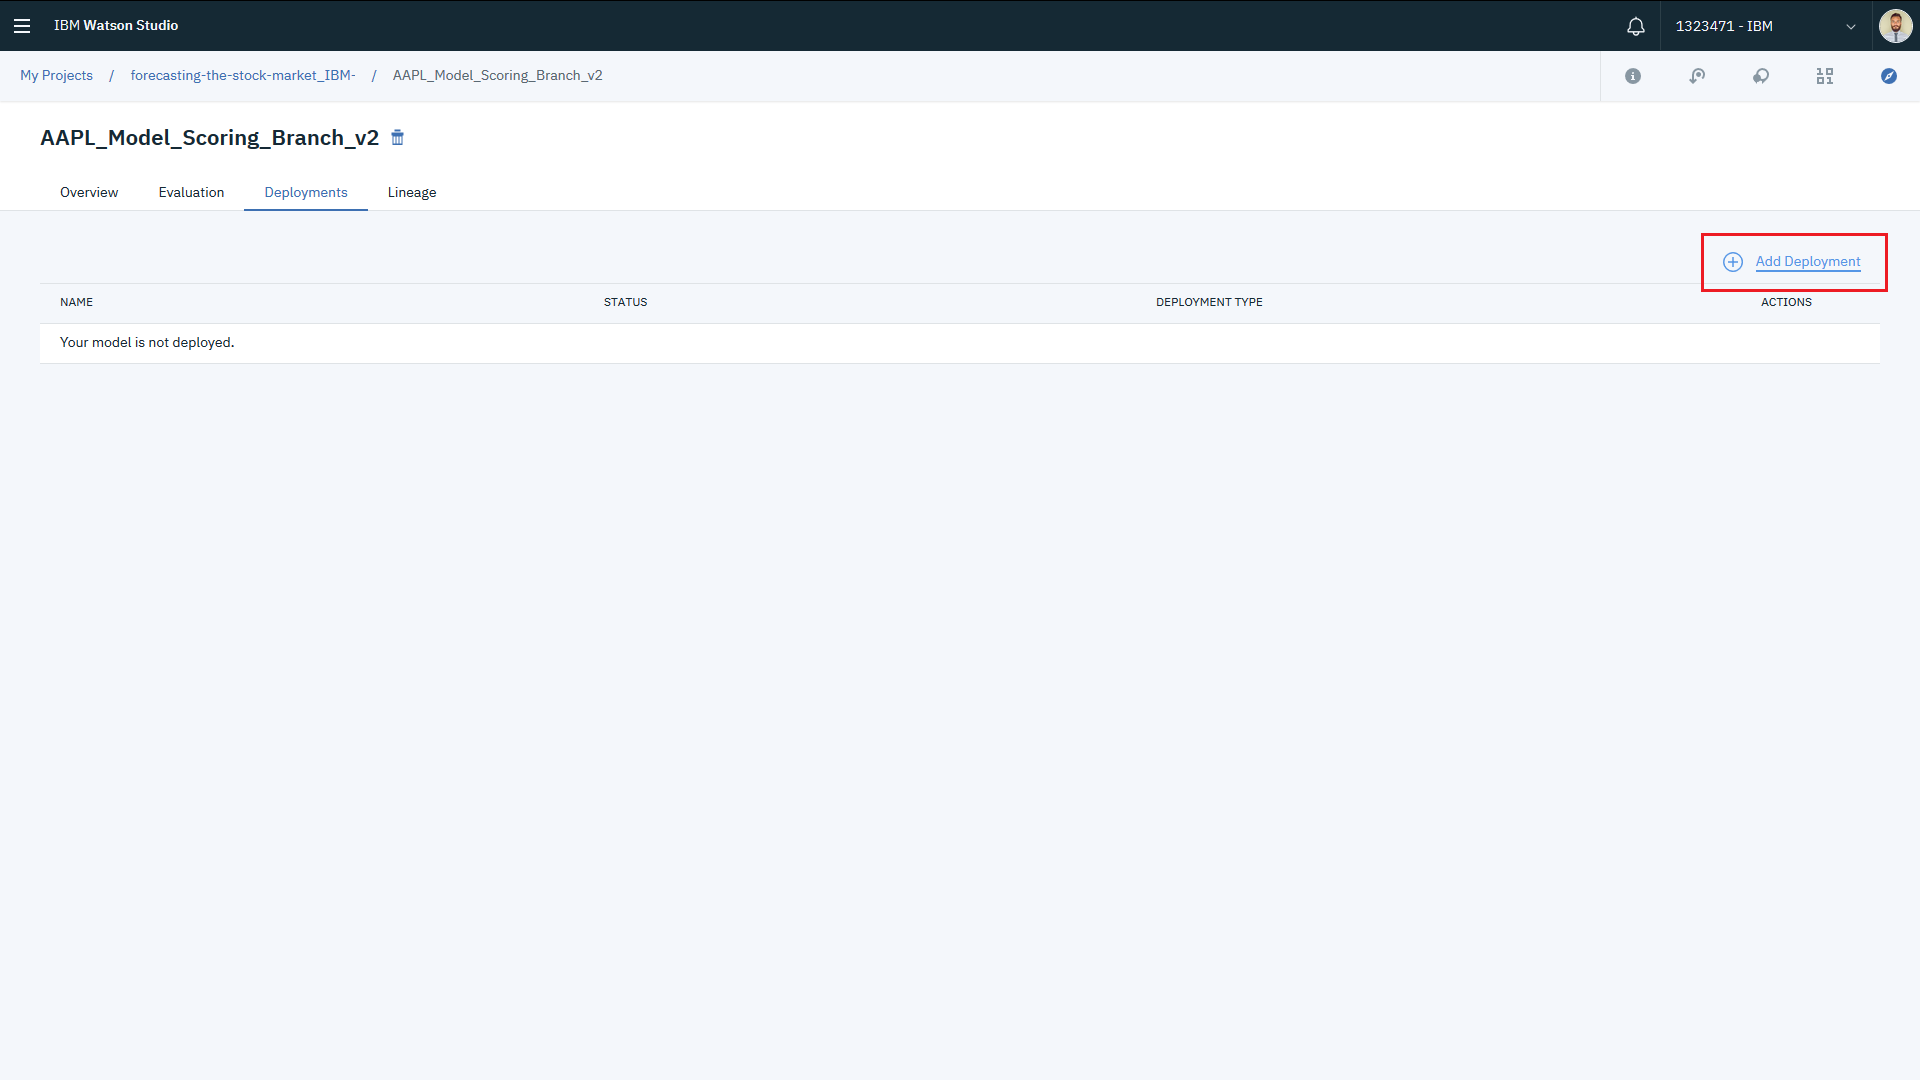
Task: Switch to the Overview tab
Action: (x=89, y=192)
